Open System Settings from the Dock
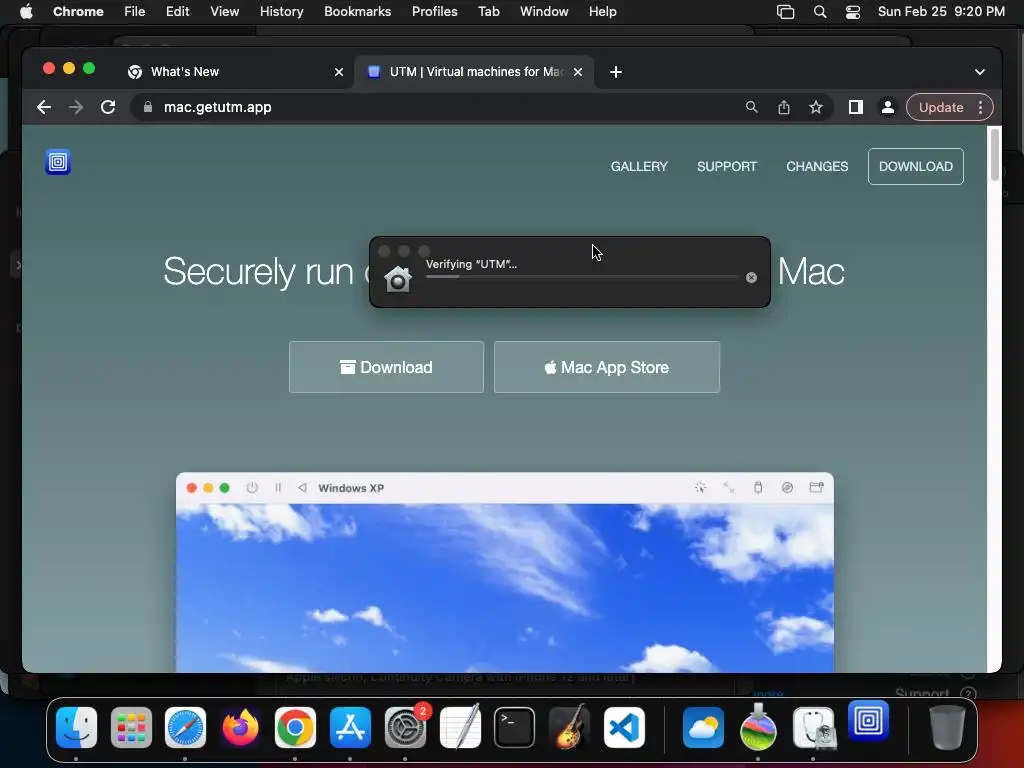Image resolution: width=1024 pixels, height=768 pixels. click(406, 727)
